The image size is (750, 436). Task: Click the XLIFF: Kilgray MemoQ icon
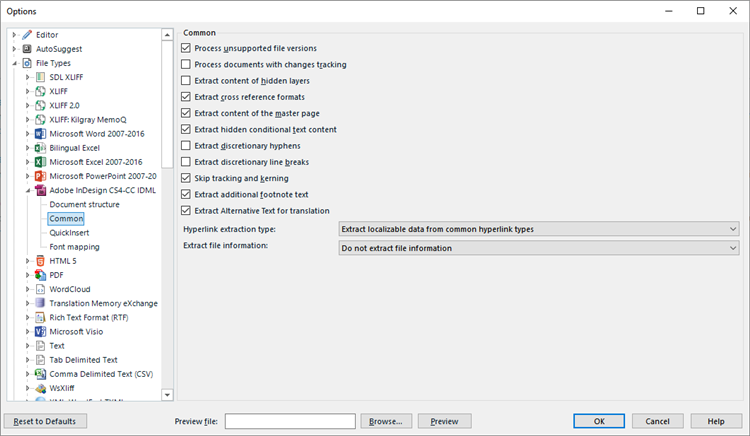(41, 120)
